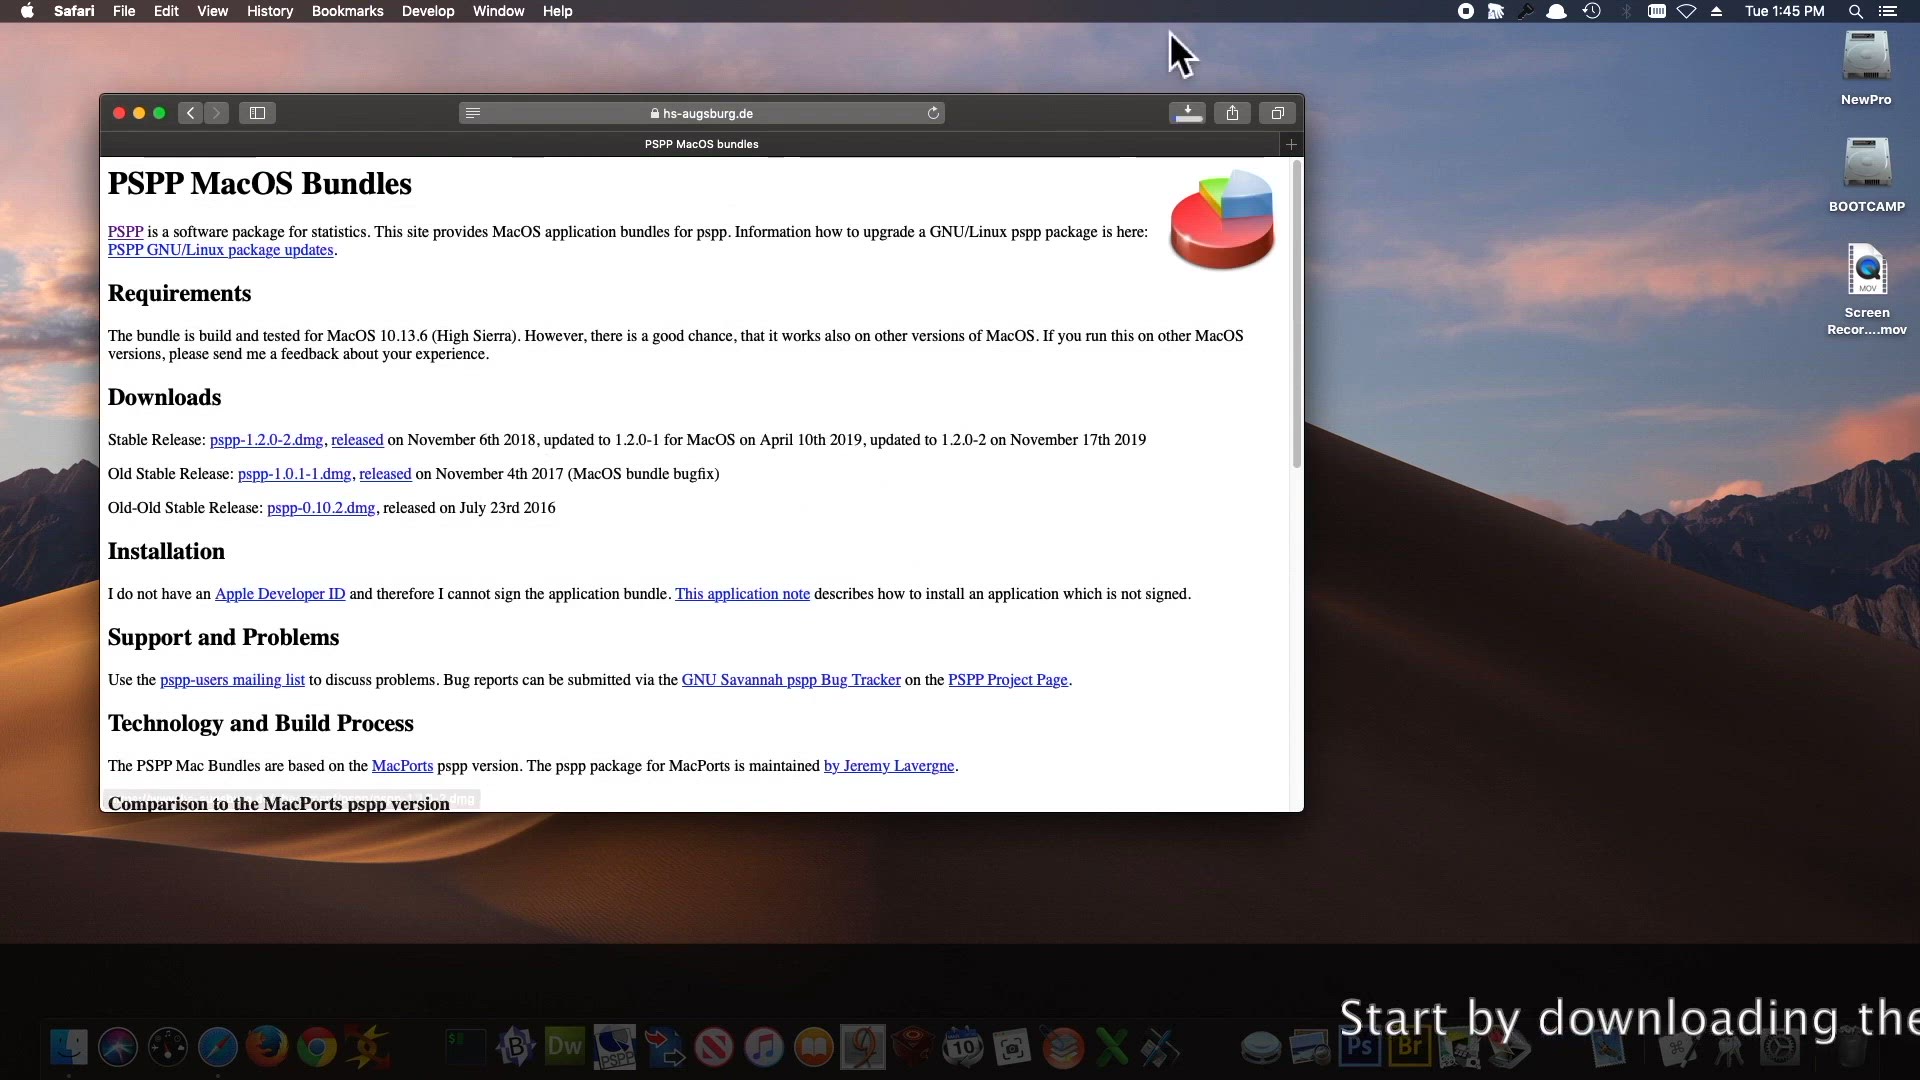
Task: Launch Firefox from the Dock
Action: point(267,1047)
